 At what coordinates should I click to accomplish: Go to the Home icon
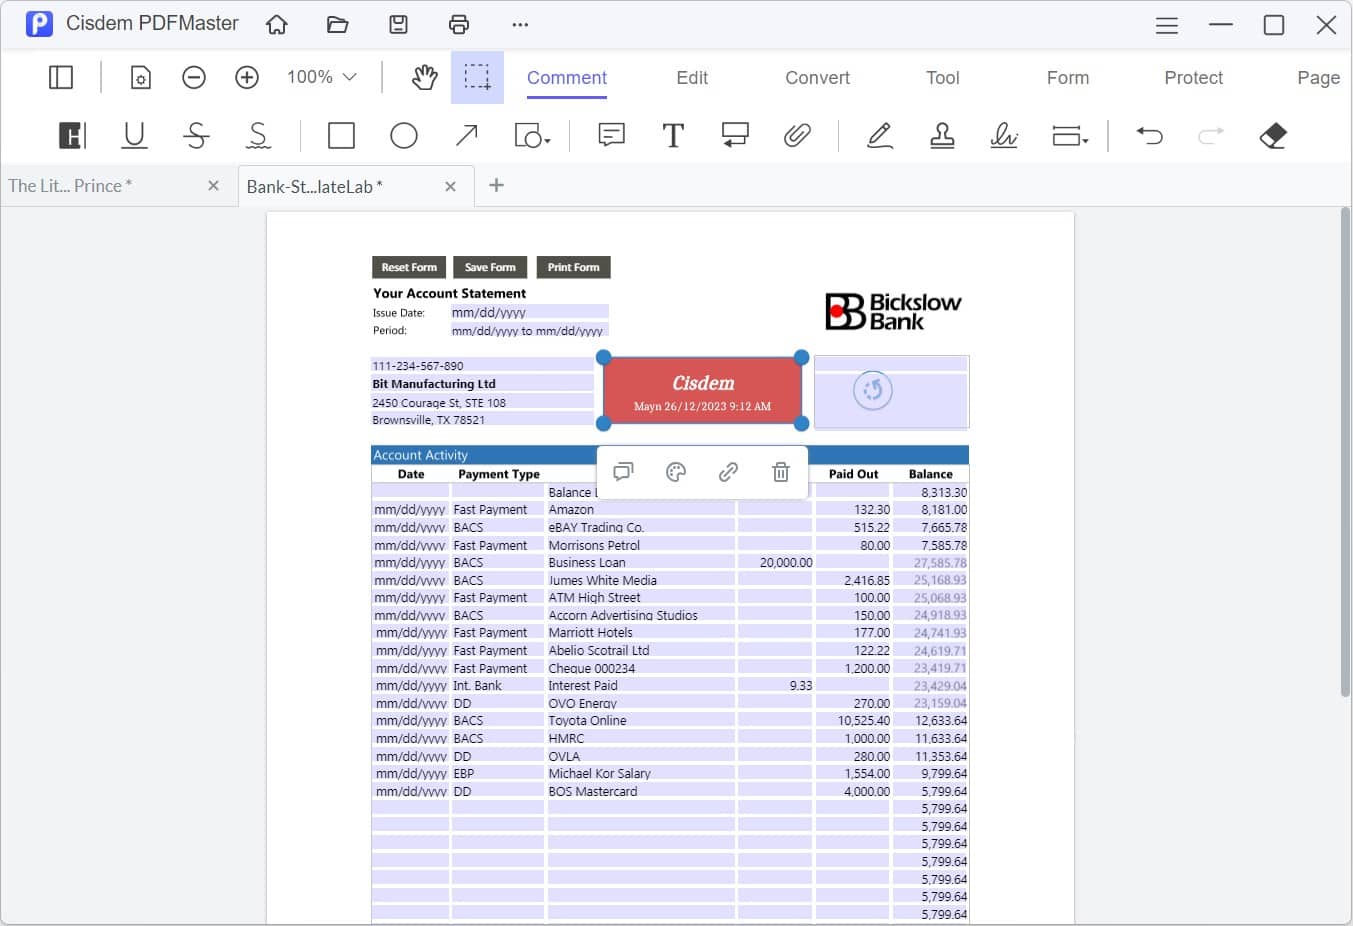click(277, 25)
